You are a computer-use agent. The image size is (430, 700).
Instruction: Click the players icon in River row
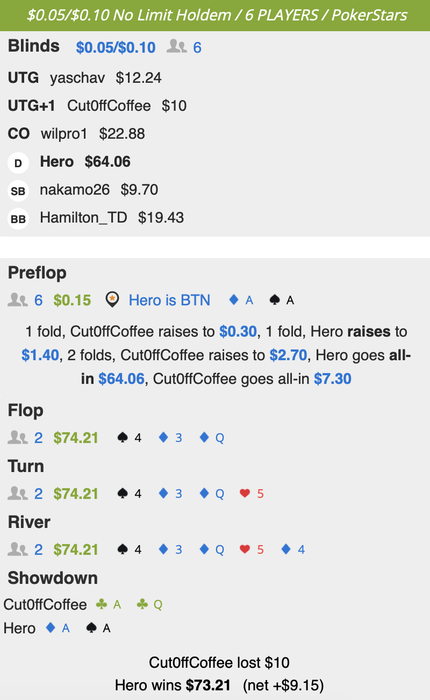coord(18,549)
